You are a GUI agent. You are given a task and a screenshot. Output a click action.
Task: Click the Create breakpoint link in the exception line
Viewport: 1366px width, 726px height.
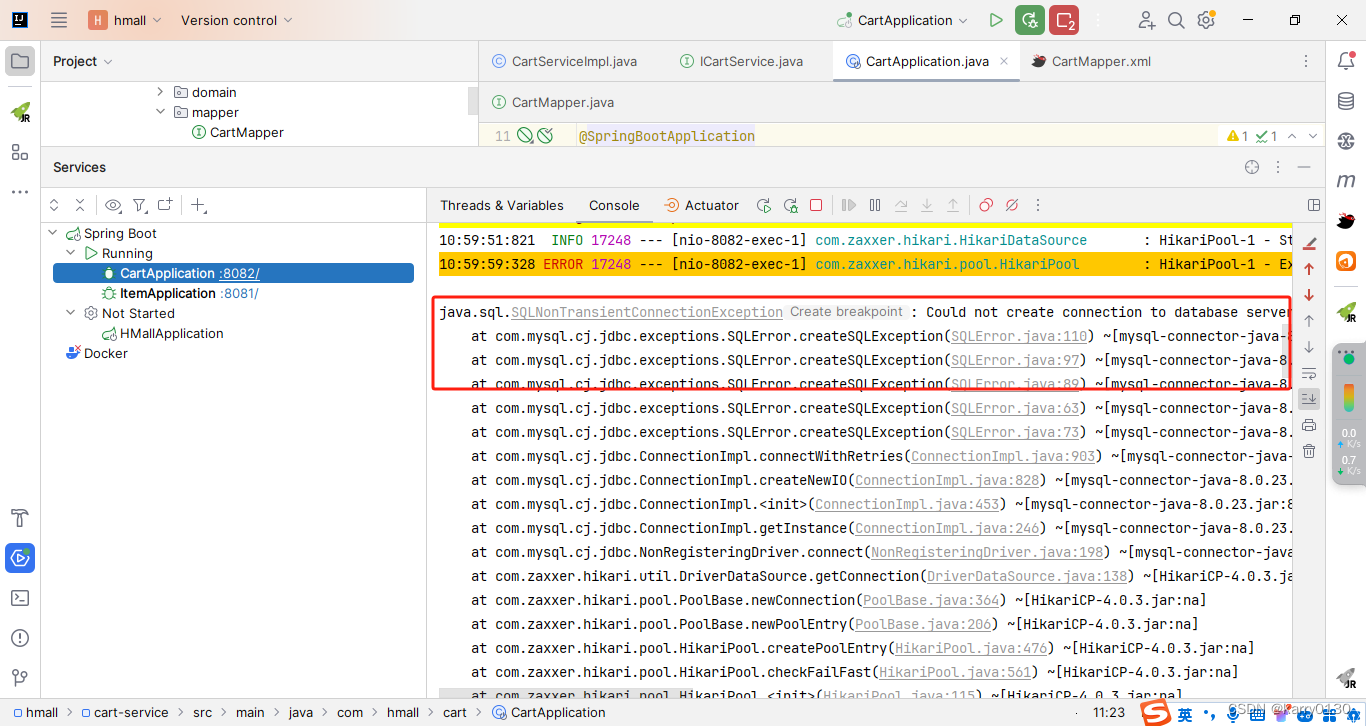846,311
